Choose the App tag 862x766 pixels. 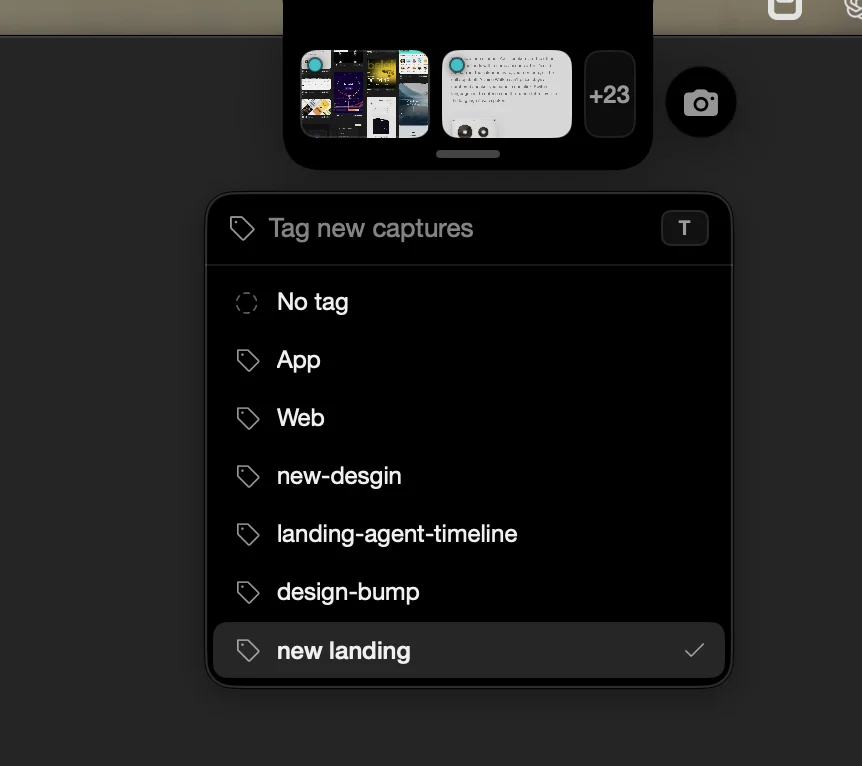tap(469, 360)
